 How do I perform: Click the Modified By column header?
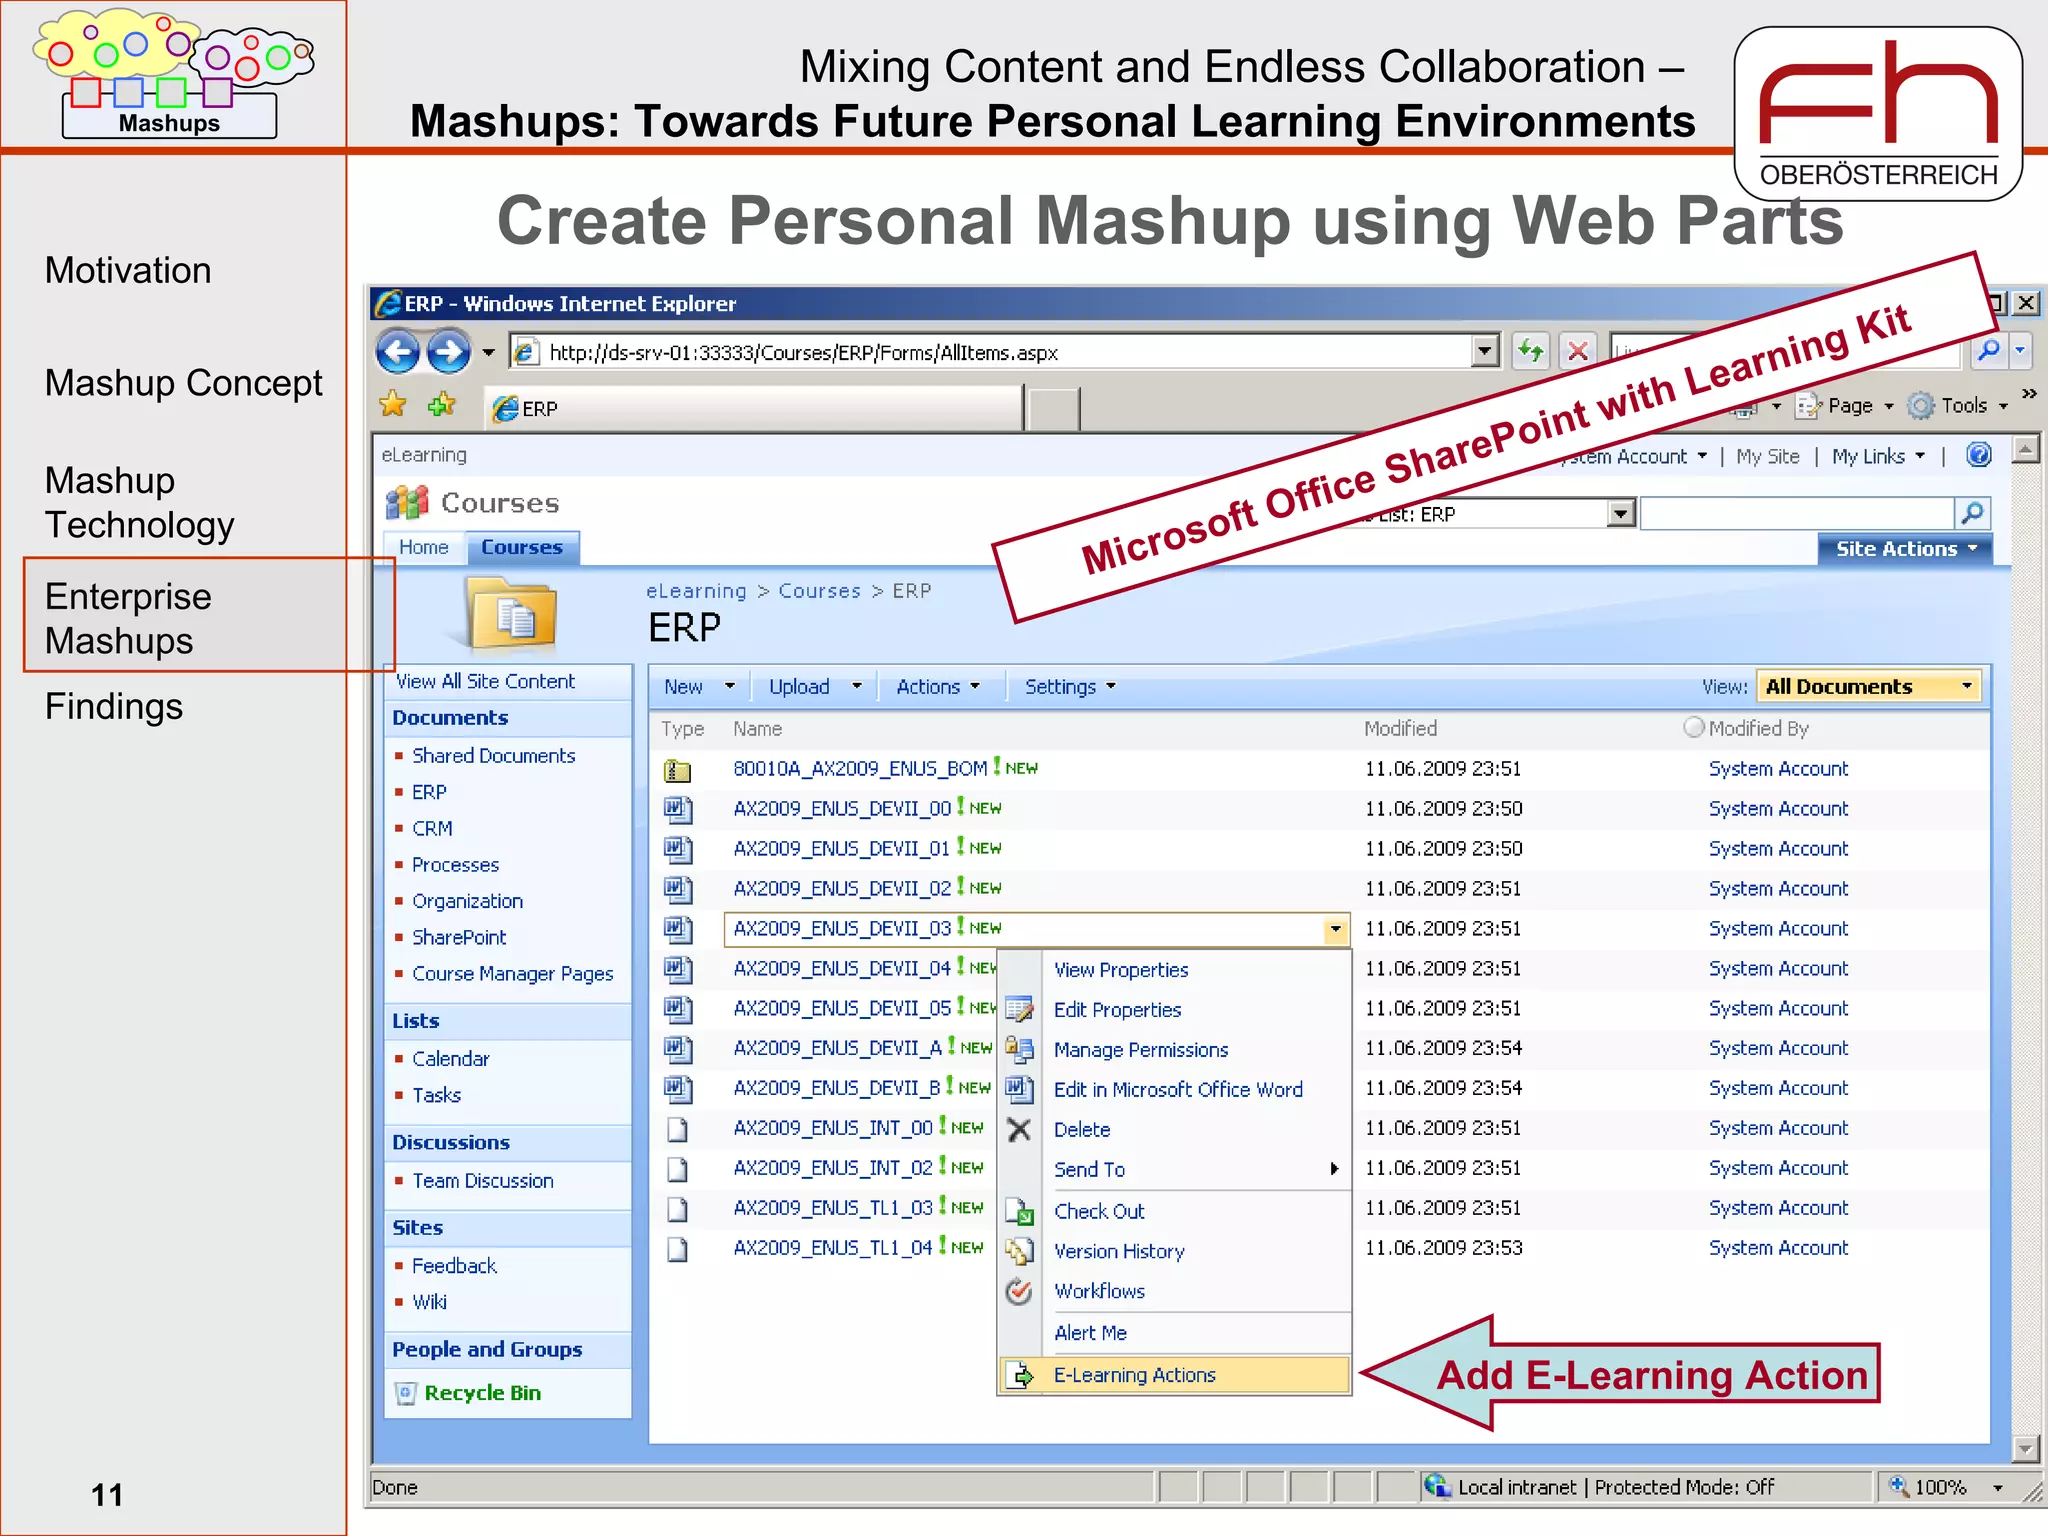coord(1758,728)
